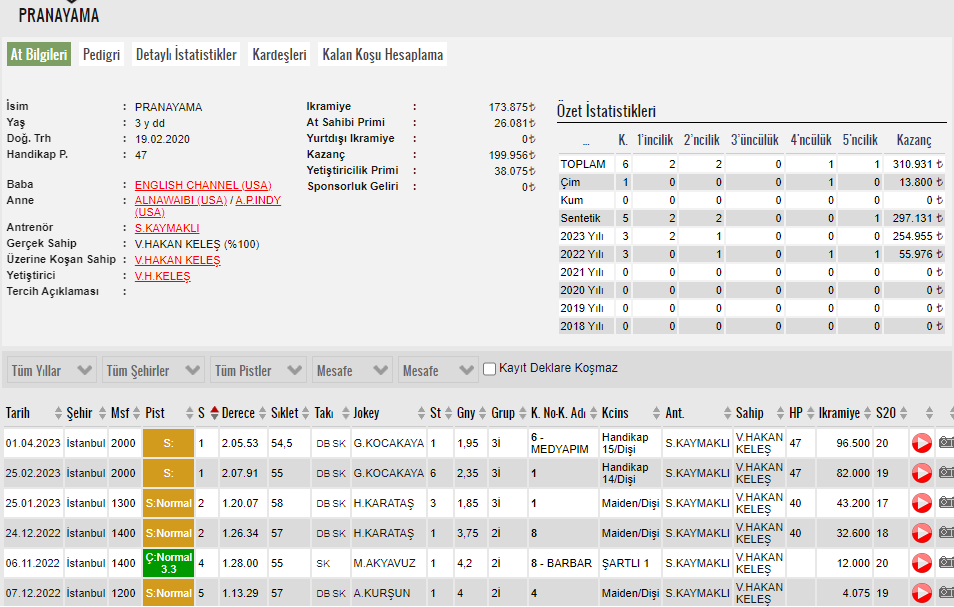Image resolution: width=954 pixels, height=607 pixels.
Task: Select the Kalan Koşu Hesaplama tab
Action: (x=382, y=55)
